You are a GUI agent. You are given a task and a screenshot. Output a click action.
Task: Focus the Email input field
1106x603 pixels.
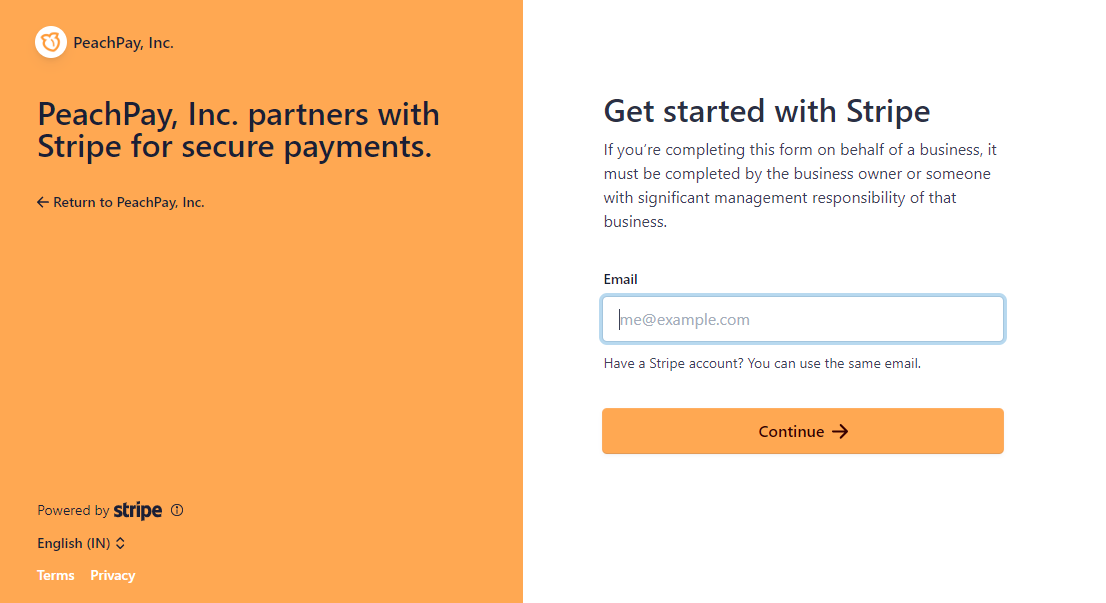(803, 319)
